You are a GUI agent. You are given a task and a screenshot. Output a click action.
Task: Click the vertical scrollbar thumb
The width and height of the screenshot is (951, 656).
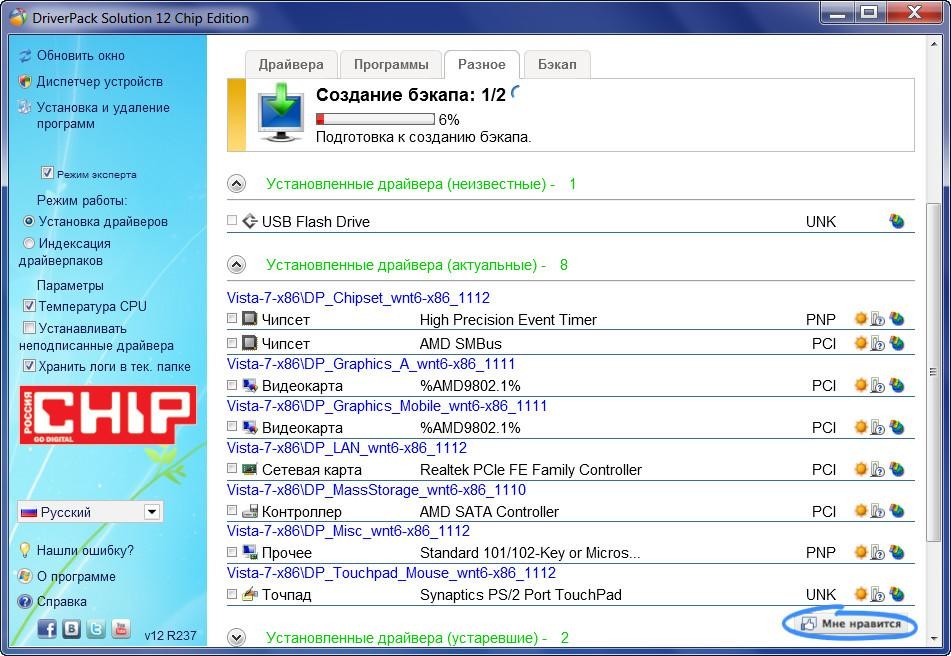pyautogui.click(x=933, y=373)
